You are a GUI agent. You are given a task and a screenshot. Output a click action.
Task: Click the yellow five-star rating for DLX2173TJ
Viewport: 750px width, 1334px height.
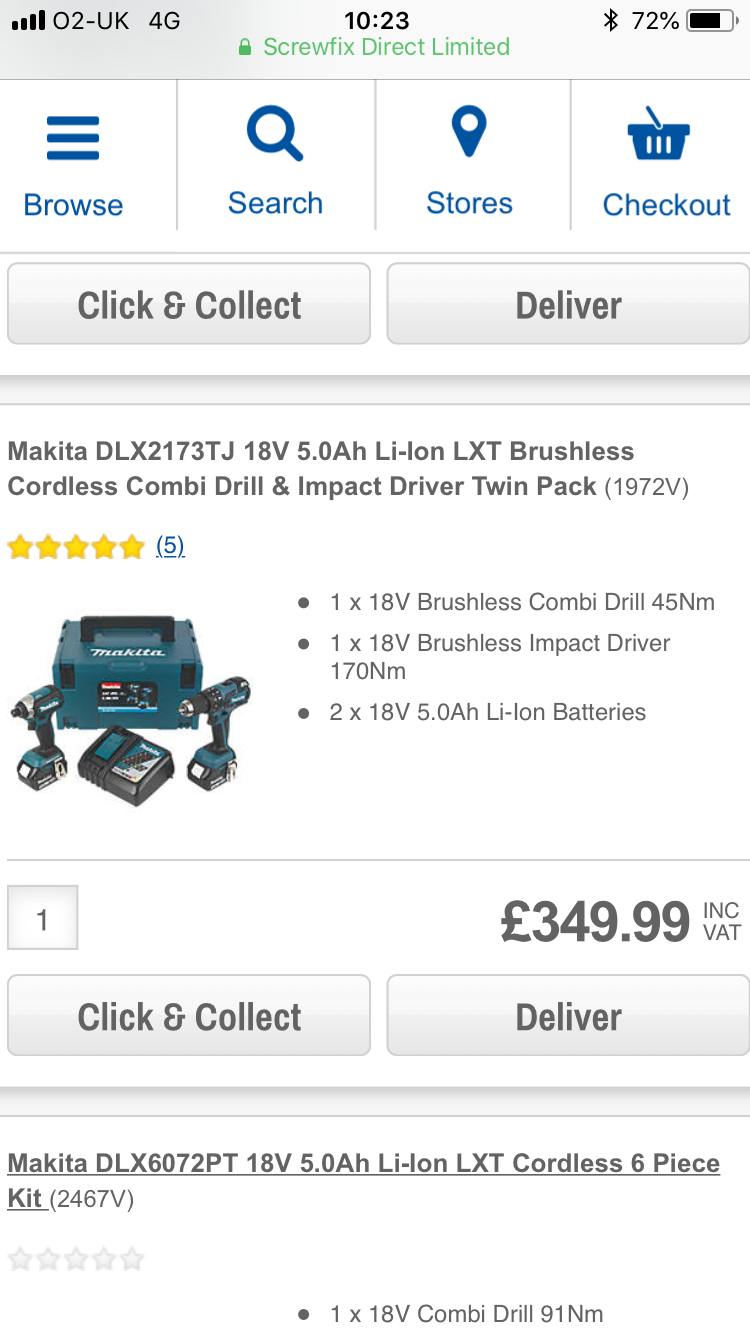tap(76, 547)
